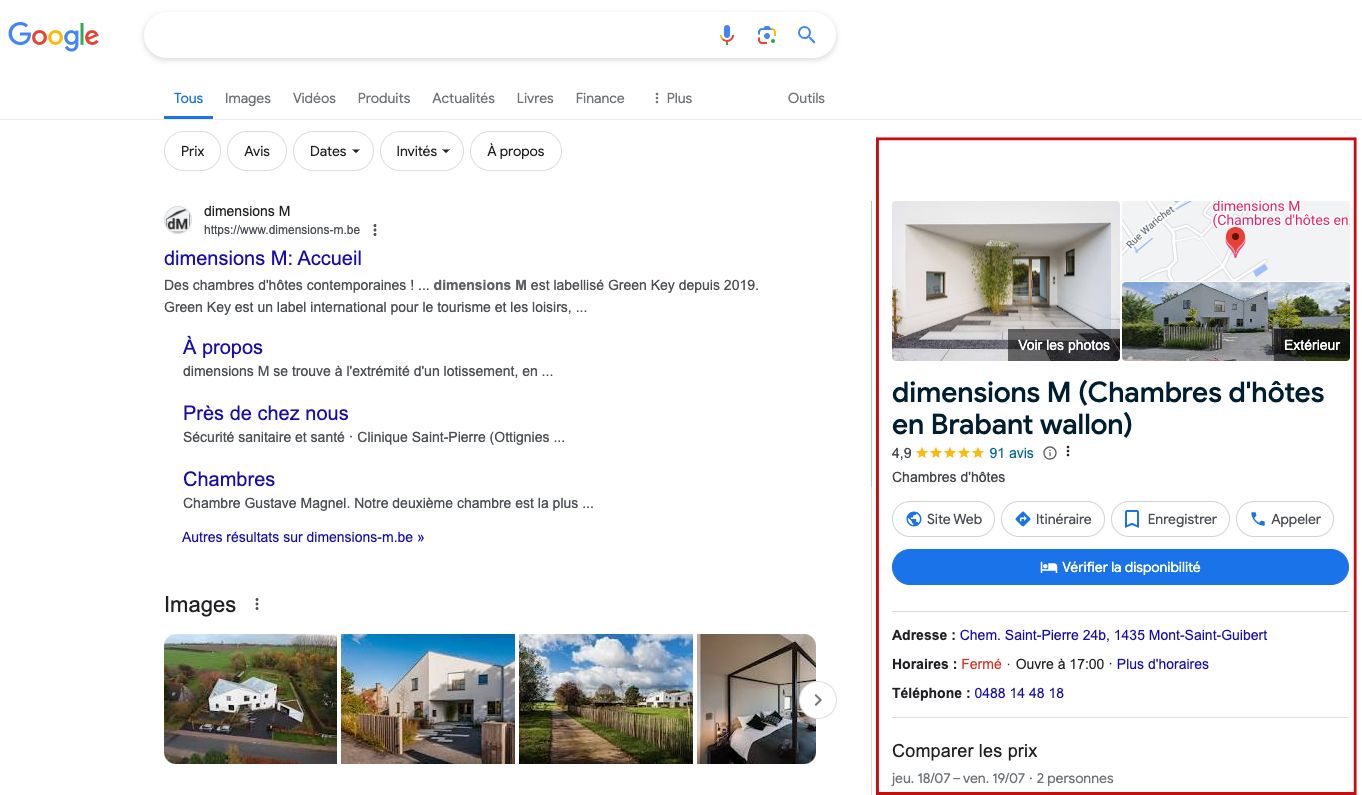Open the dimensions M: Accueil link
This screenshot has width=1362, height=795.
pyautogui.click(x=263, y=258)
